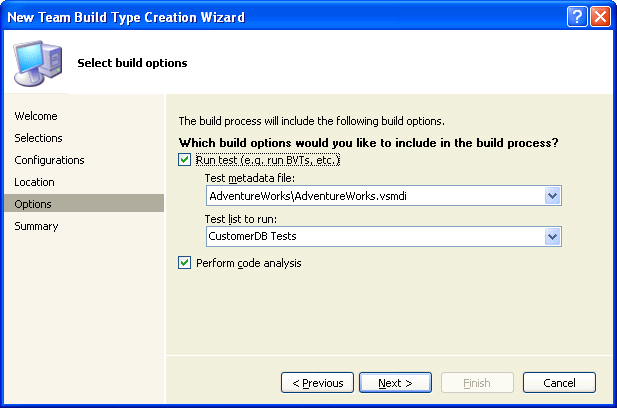617x408 pixels.
Task: Open the Configurations wizard step
Action: (x=49, y=160)
